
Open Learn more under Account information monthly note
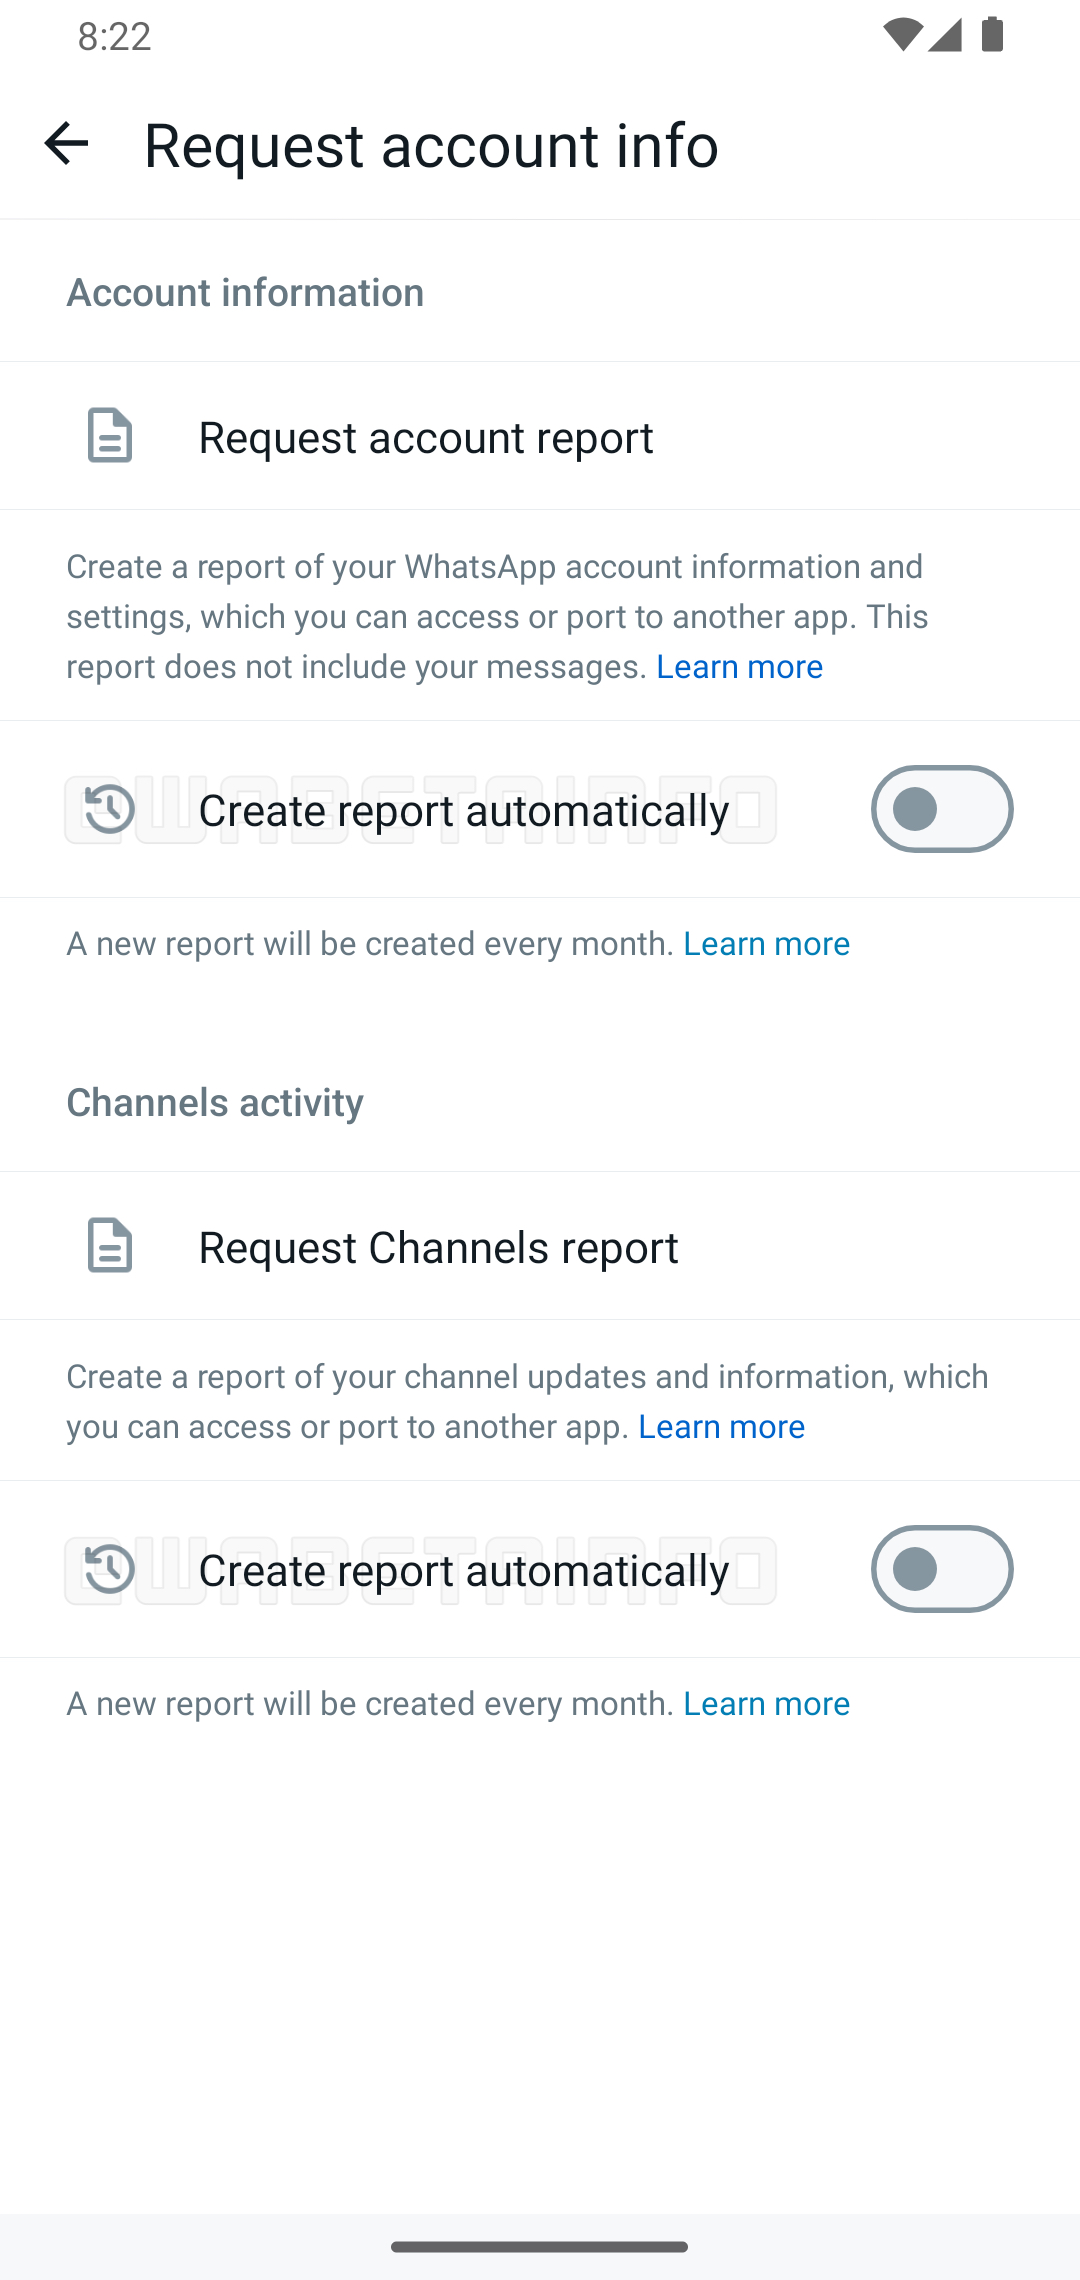(766, 943)
